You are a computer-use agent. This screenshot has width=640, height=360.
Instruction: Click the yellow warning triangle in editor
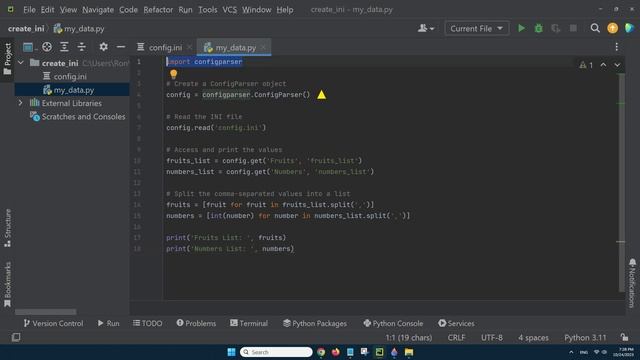tap(322, 95)
